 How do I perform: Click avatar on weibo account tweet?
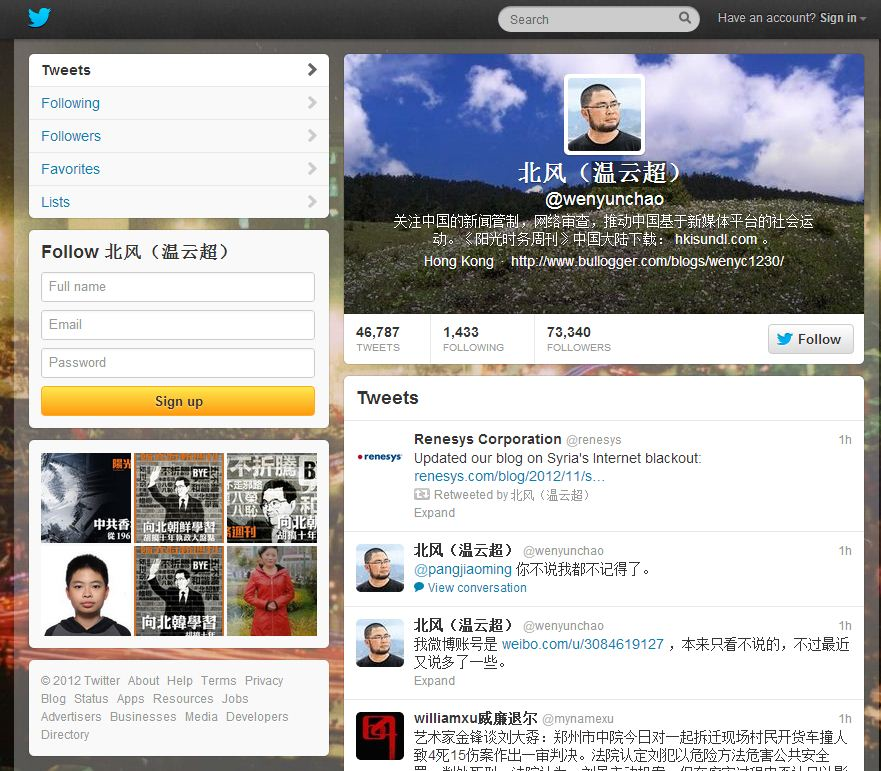point(380,643)
